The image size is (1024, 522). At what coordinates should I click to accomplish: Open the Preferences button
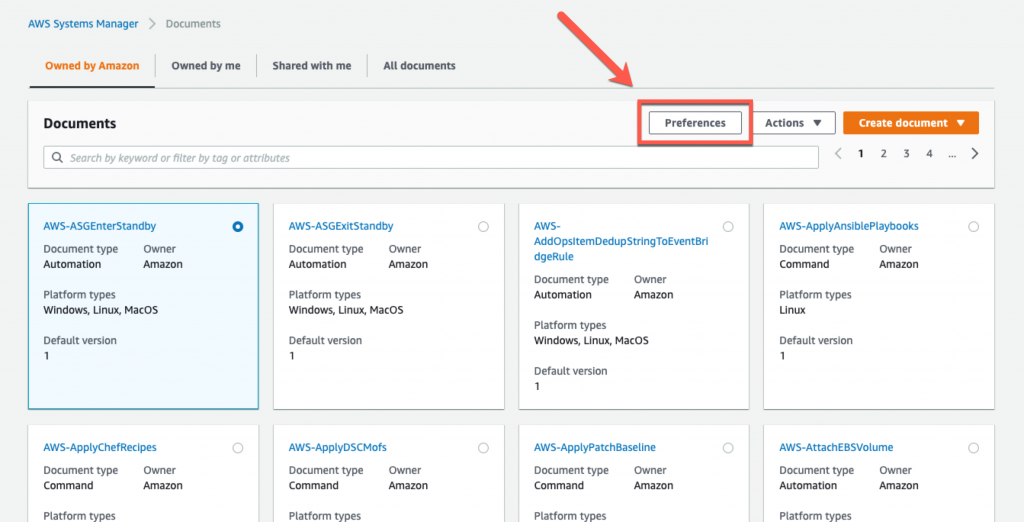pos(695,123)
